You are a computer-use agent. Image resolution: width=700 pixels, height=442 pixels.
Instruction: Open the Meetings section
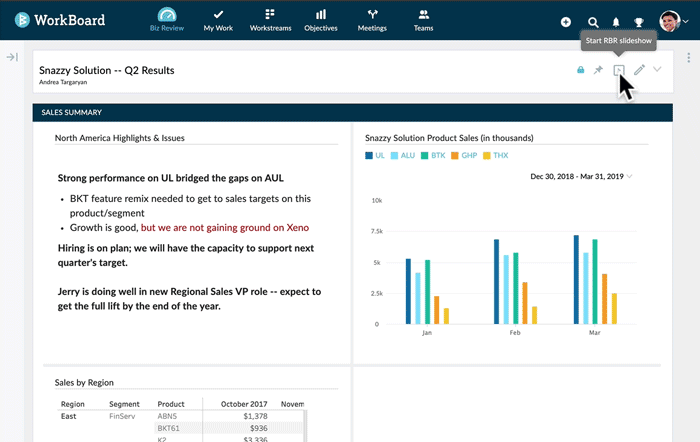[372, 21]
